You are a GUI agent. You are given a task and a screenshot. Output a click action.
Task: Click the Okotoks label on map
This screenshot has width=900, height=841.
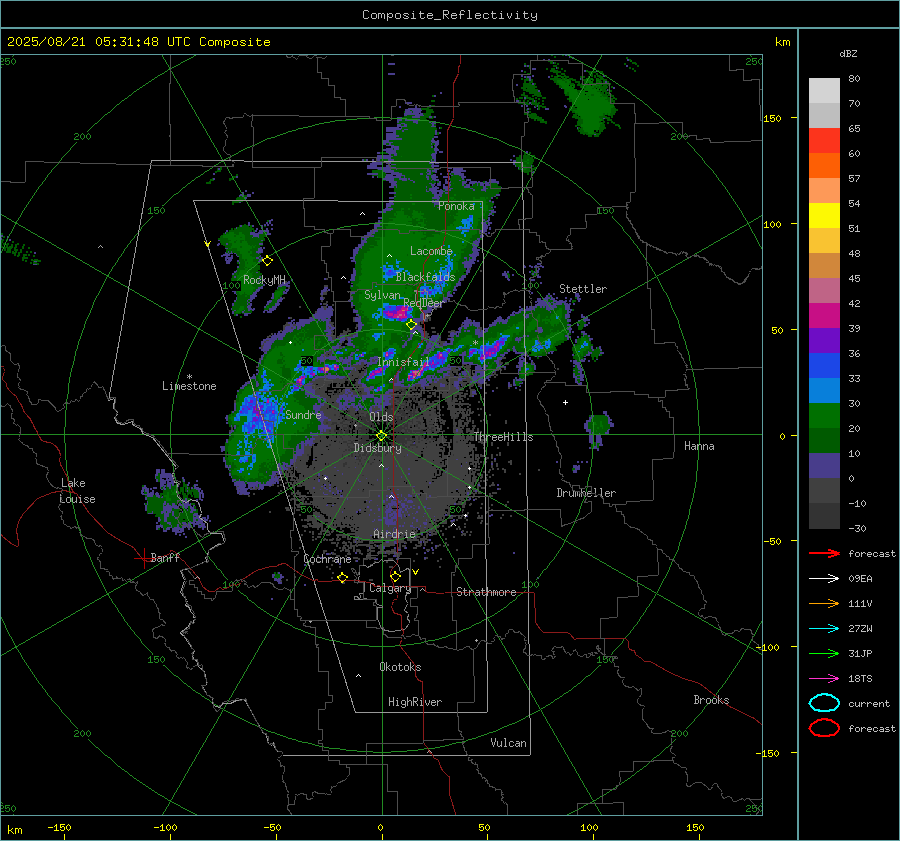tap(400, 667)
